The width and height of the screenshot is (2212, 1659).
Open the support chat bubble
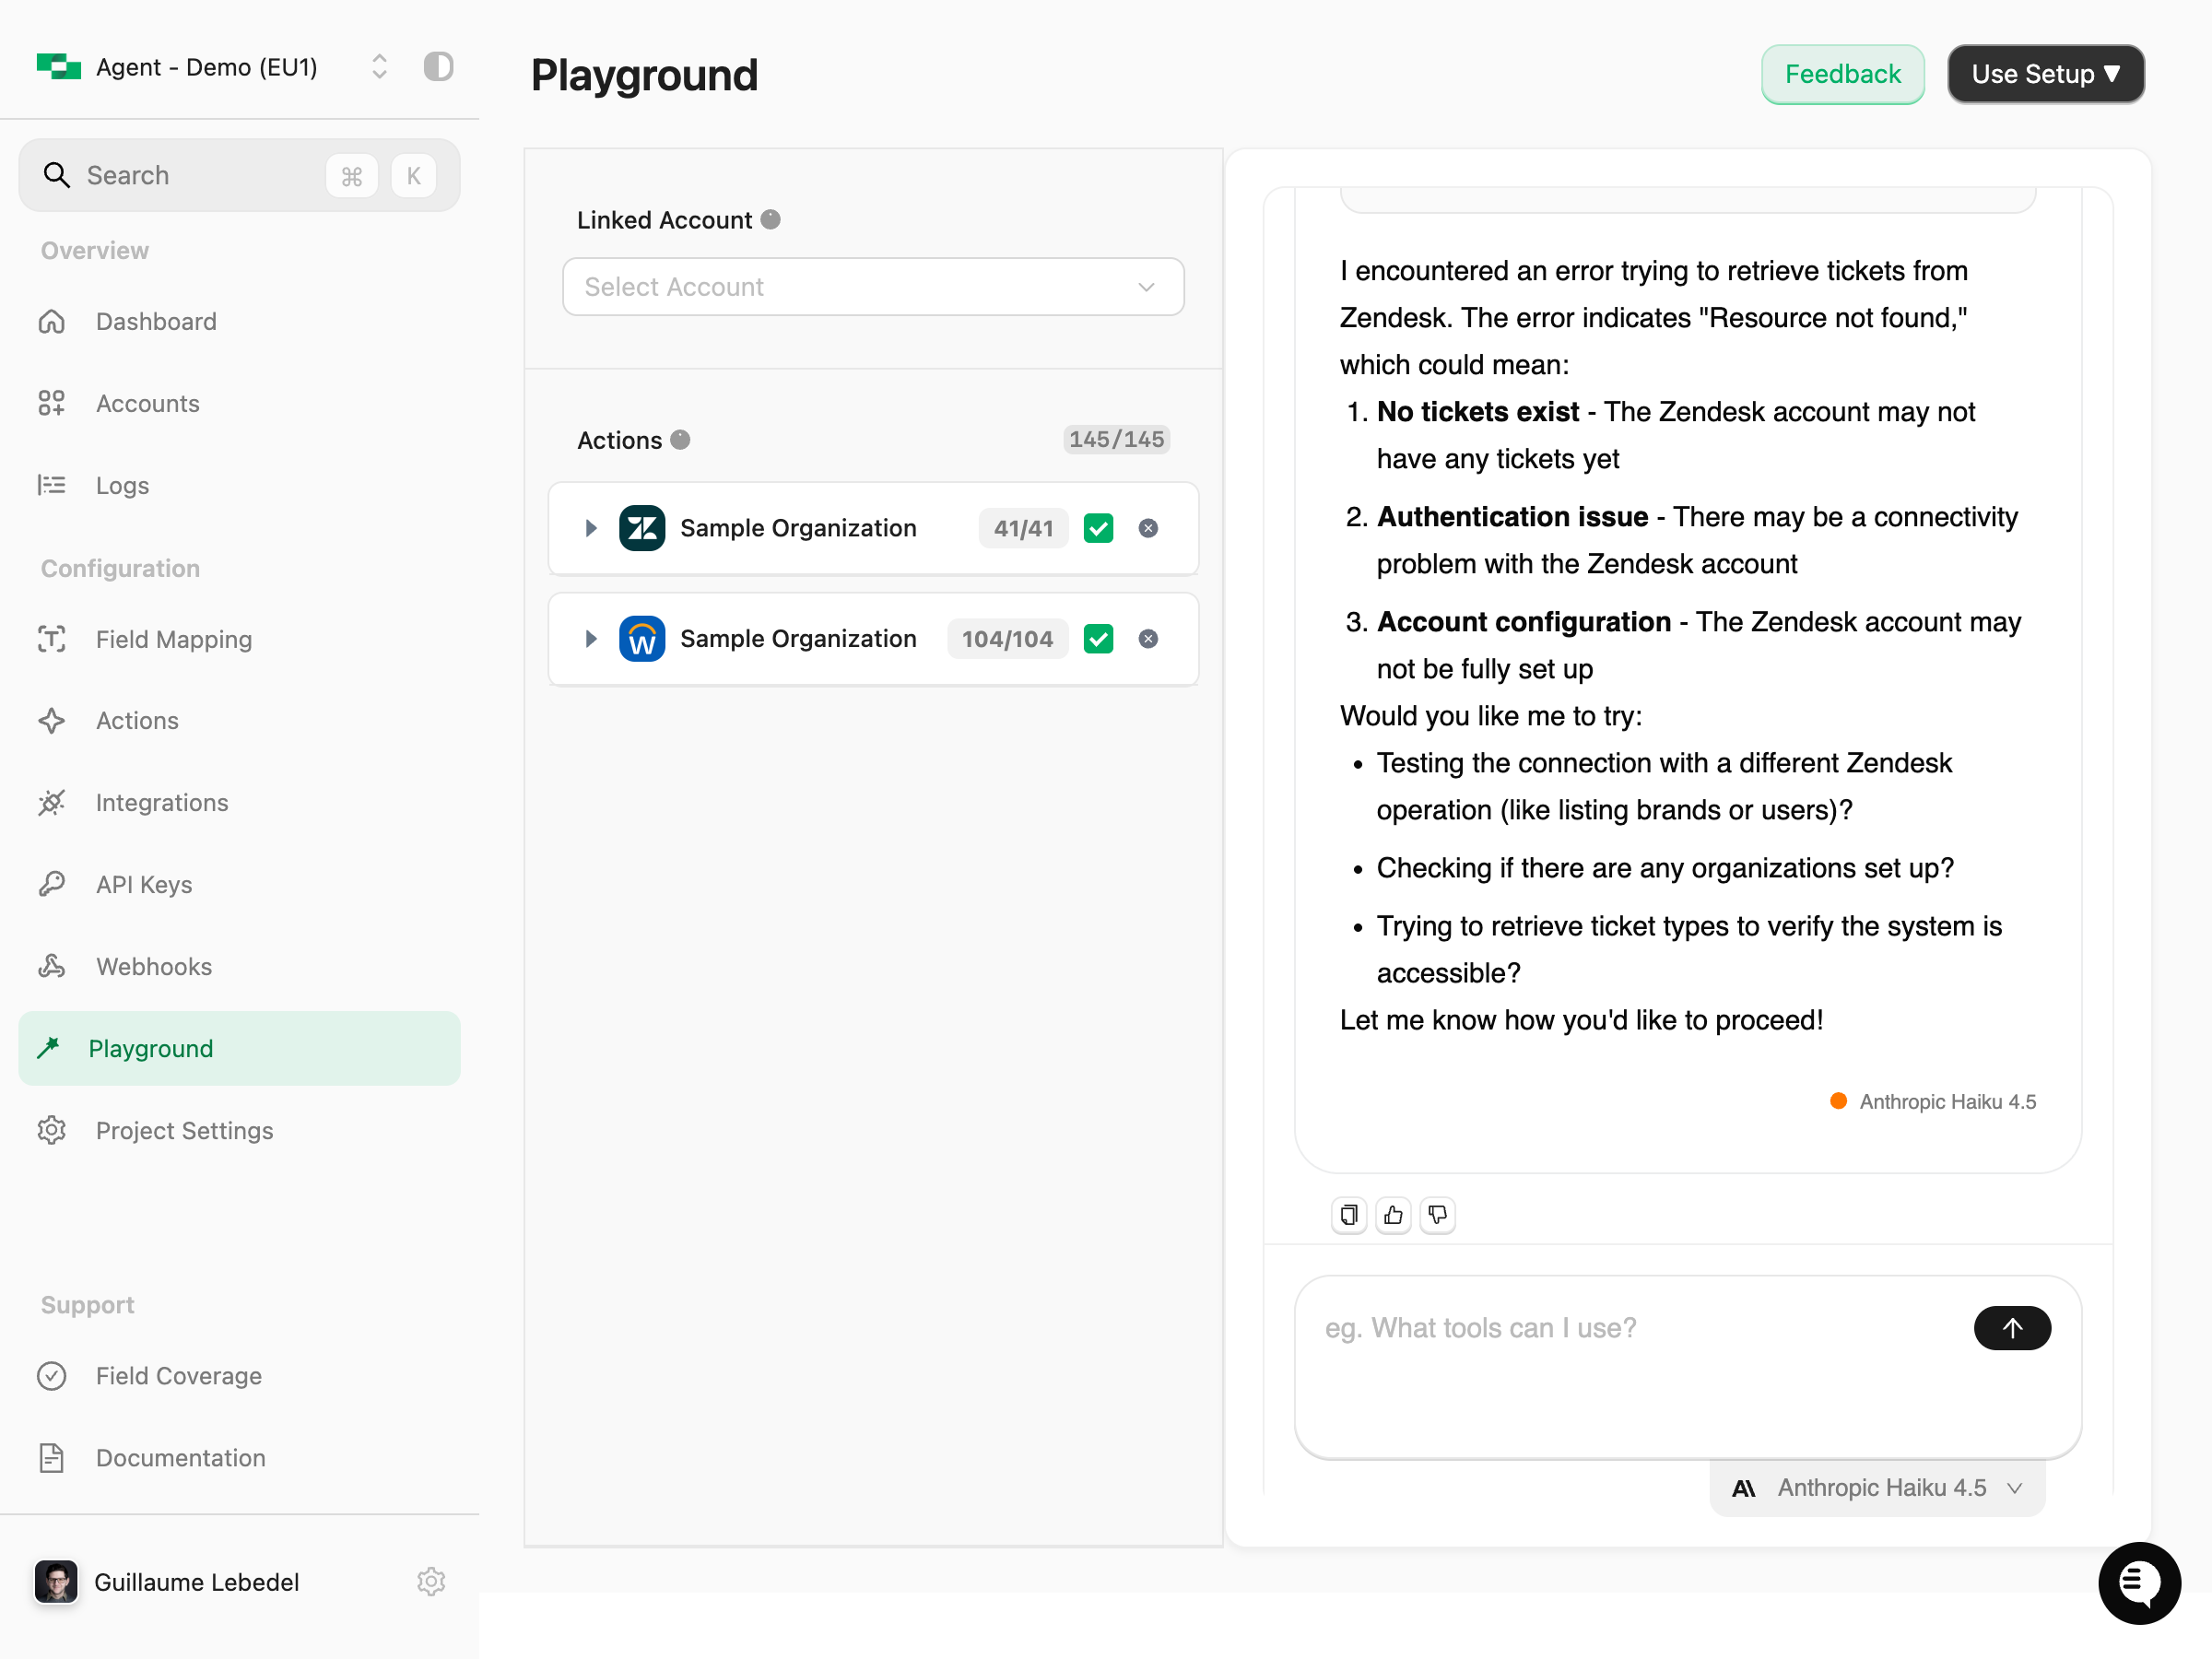click(2139, 1583)
